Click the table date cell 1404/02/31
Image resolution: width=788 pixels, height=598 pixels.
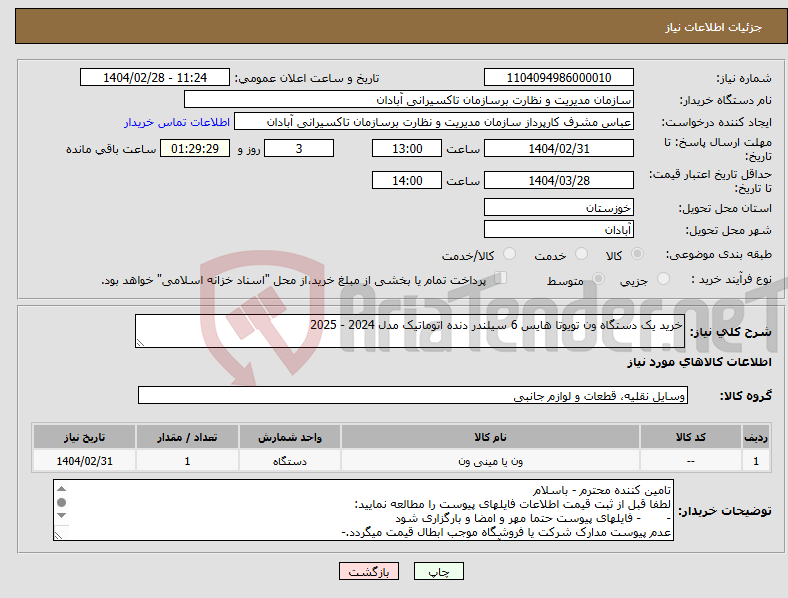point(84,461)
